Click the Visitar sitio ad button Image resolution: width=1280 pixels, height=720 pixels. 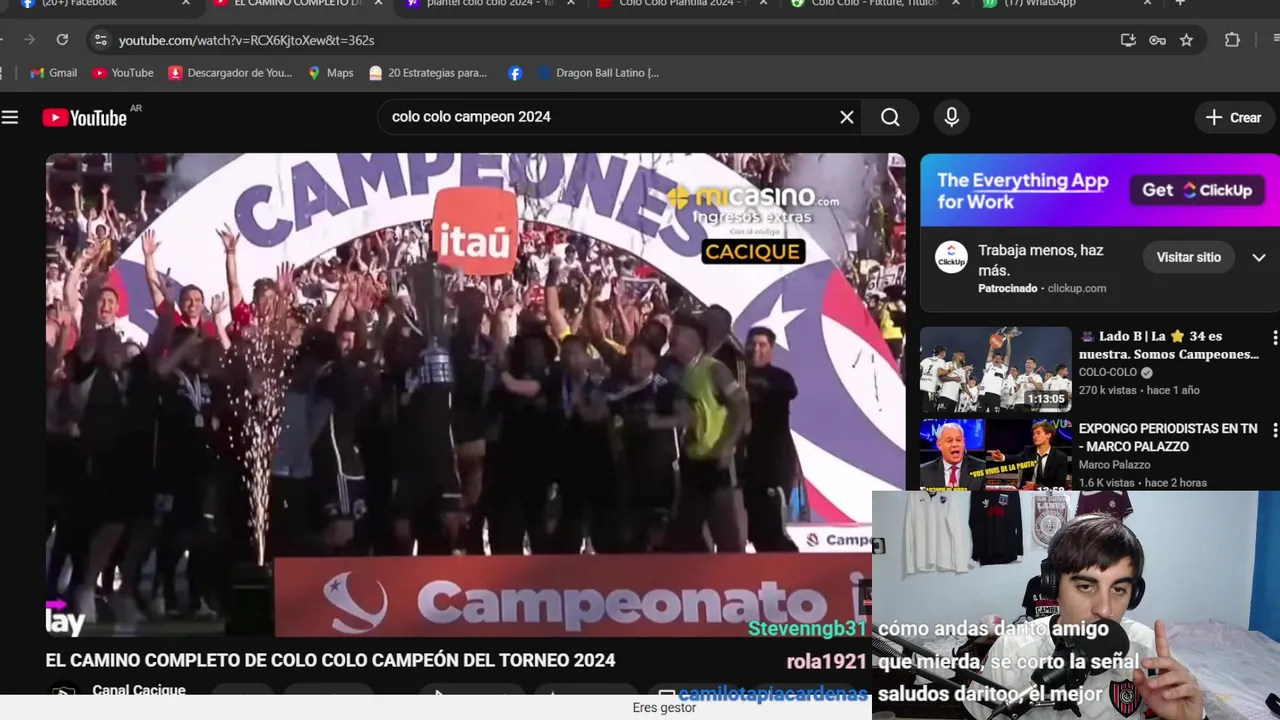coord(1188,257)
